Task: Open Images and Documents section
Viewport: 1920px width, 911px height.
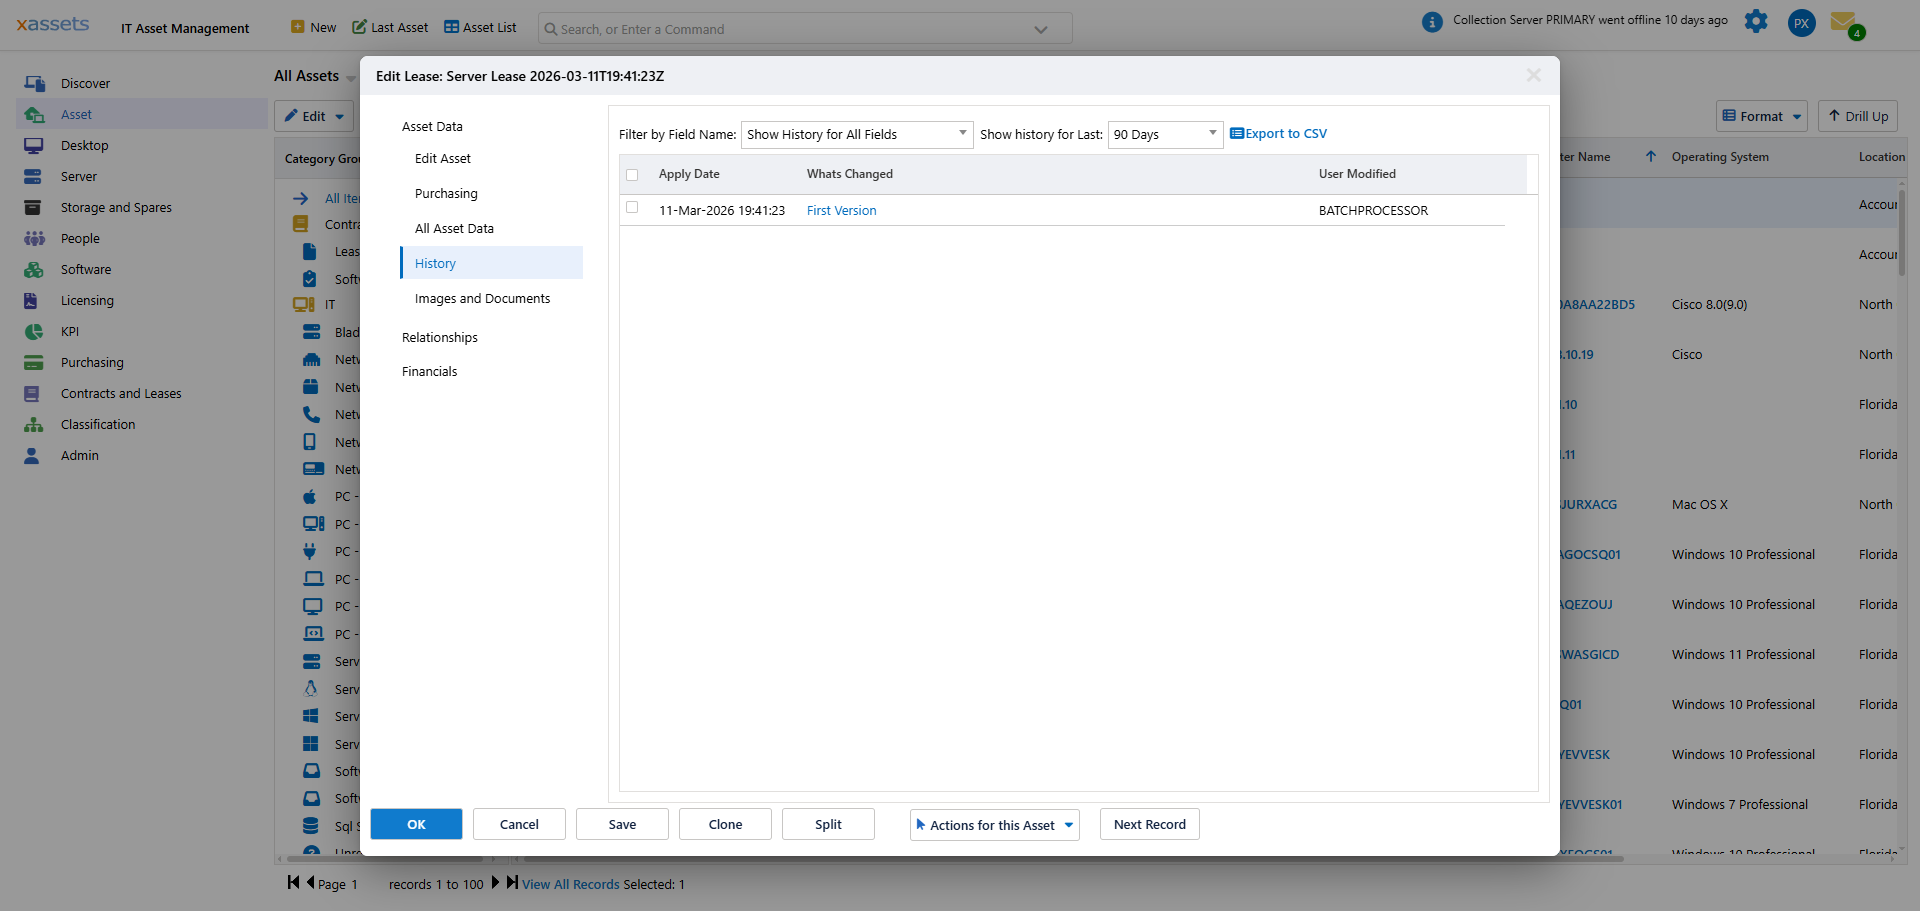Action: point(482,299)
